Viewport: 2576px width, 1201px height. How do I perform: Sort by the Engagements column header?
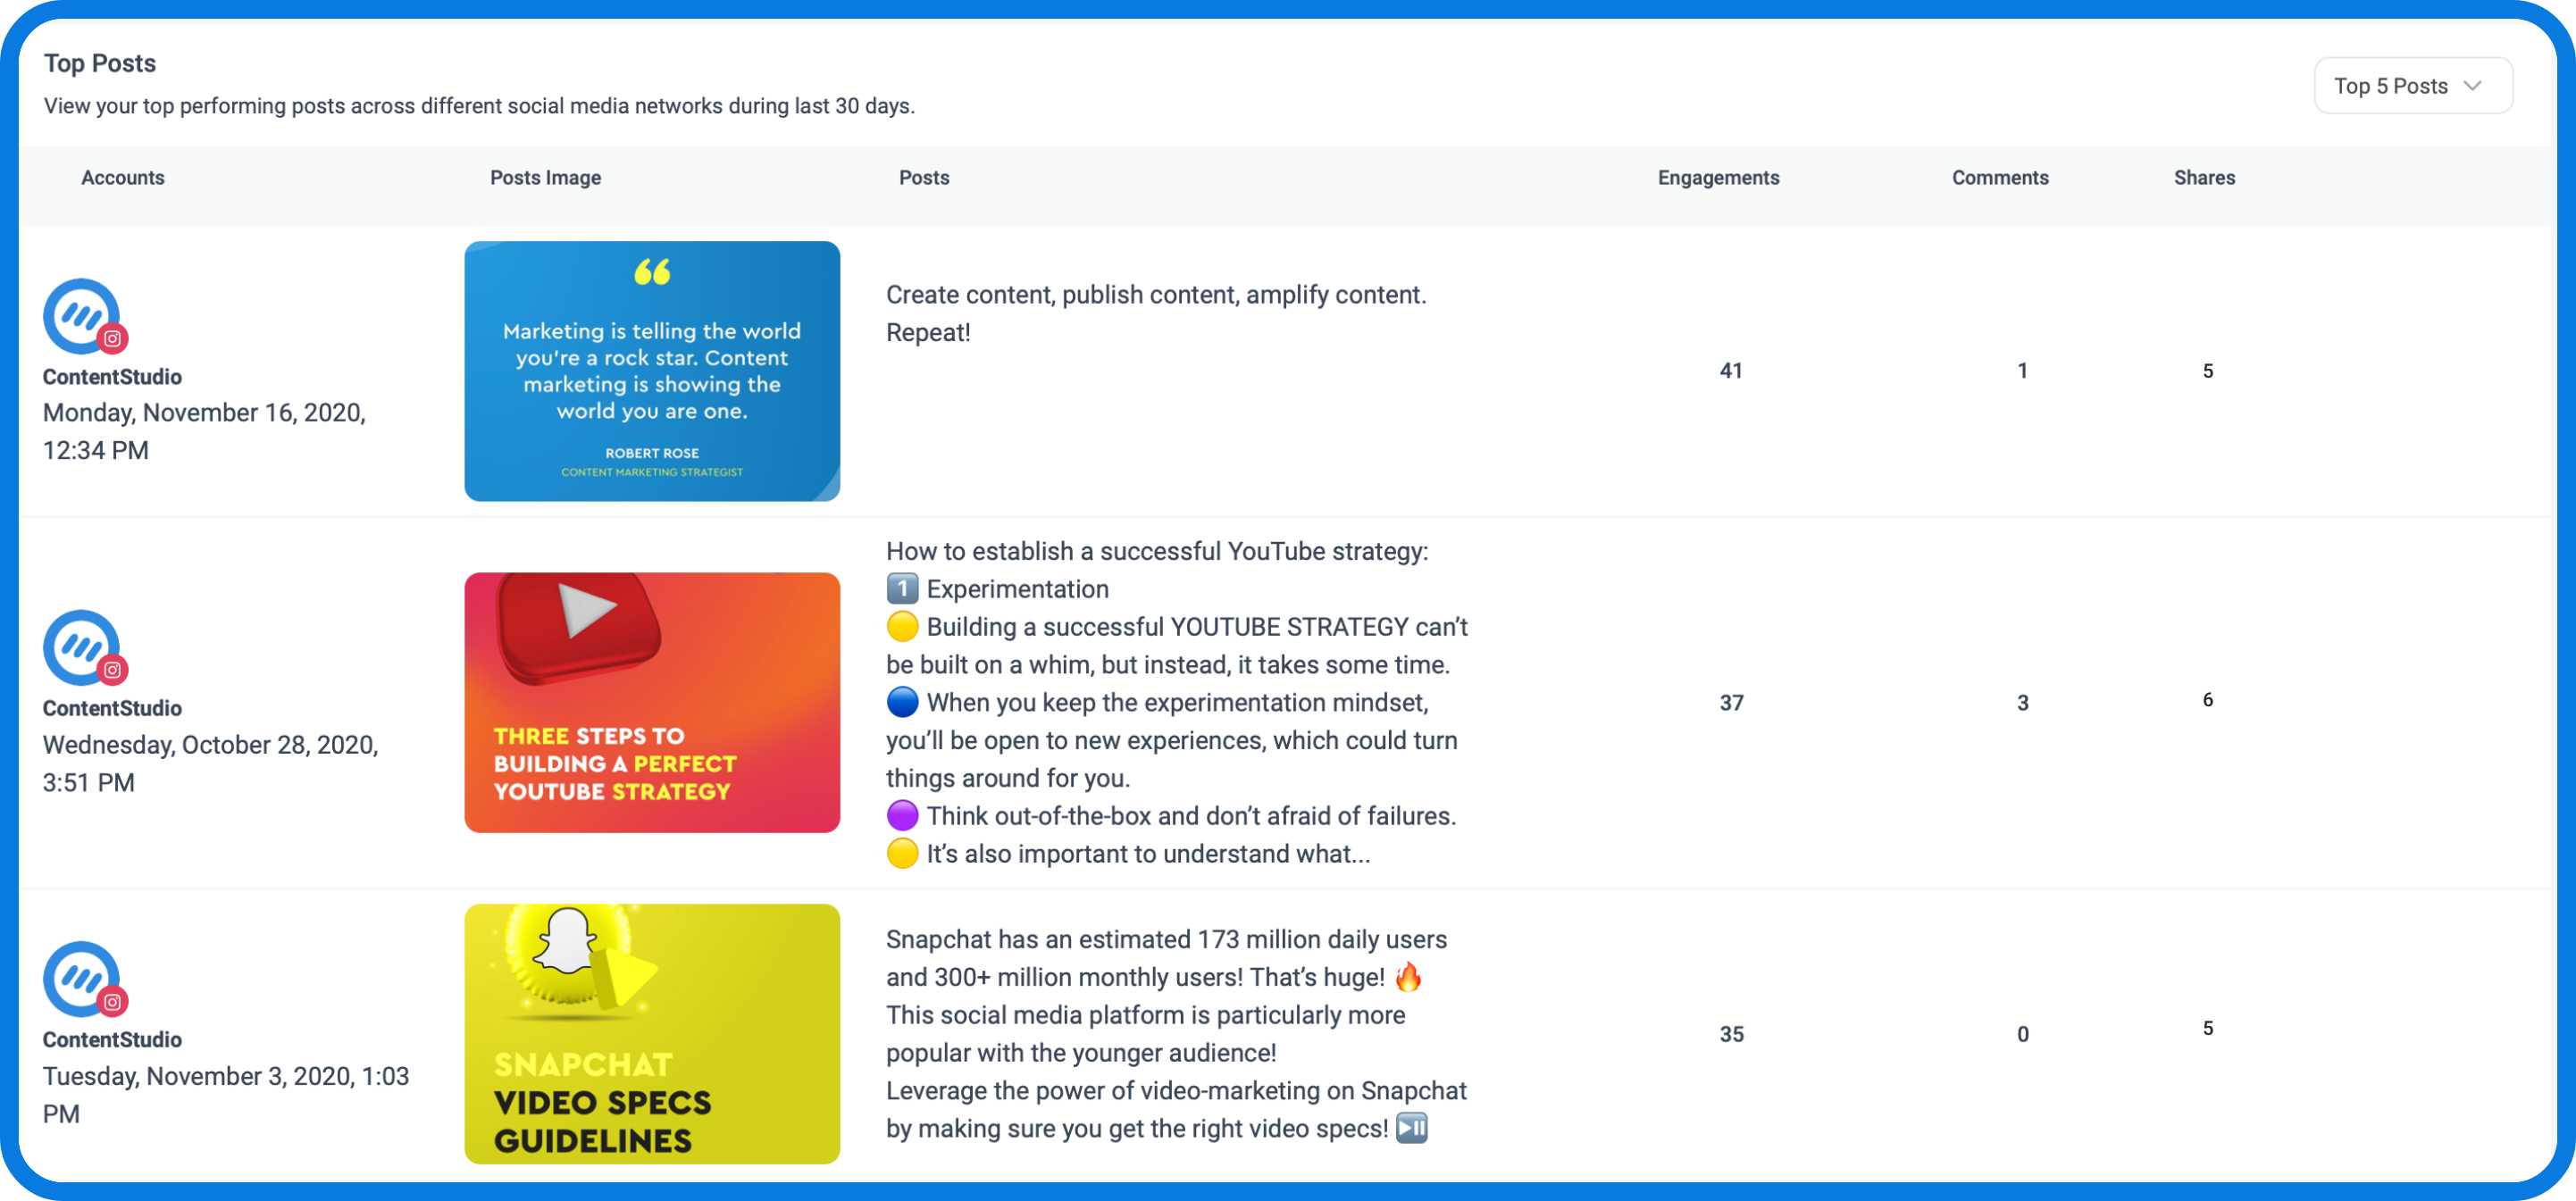click(1718, 177)
